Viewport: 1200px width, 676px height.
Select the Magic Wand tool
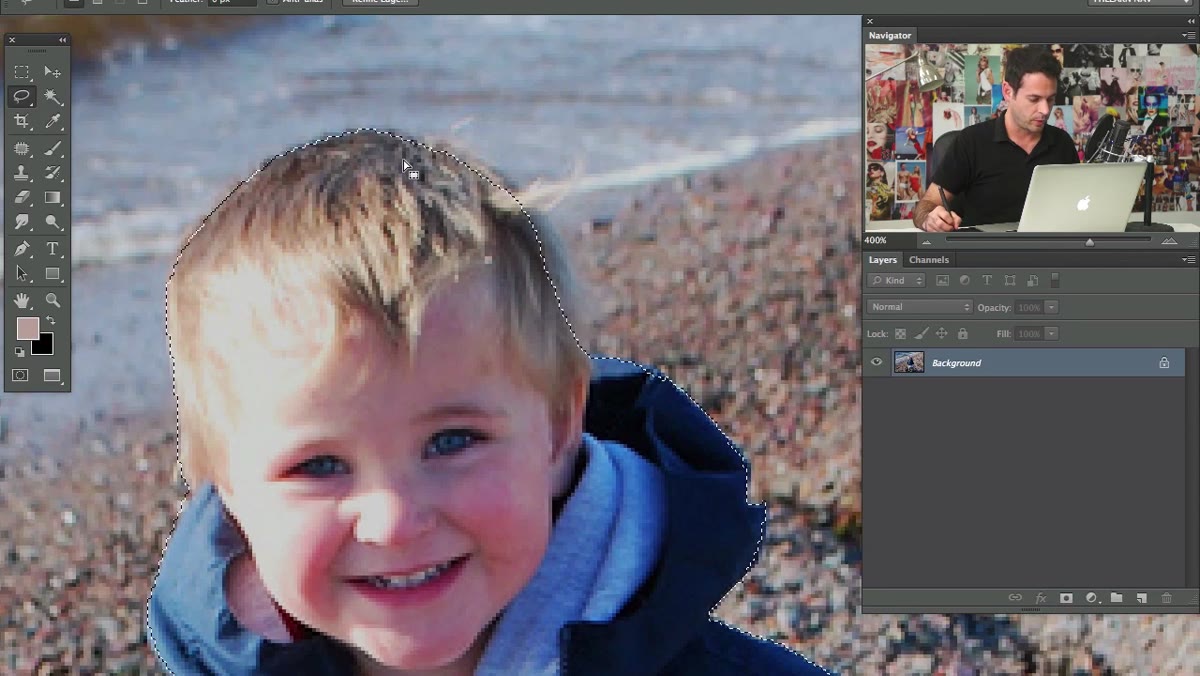coord(53,97)
